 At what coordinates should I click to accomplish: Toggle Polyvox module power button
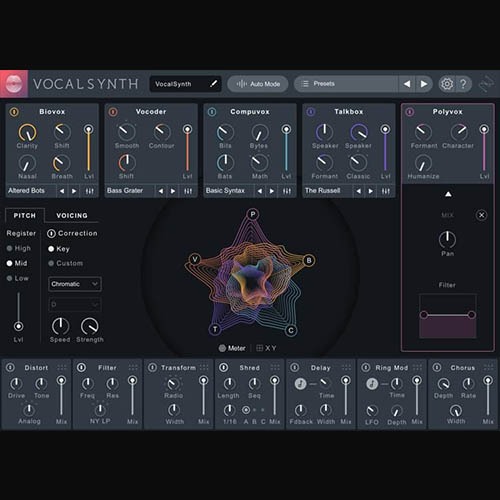(x=410, y=112)
